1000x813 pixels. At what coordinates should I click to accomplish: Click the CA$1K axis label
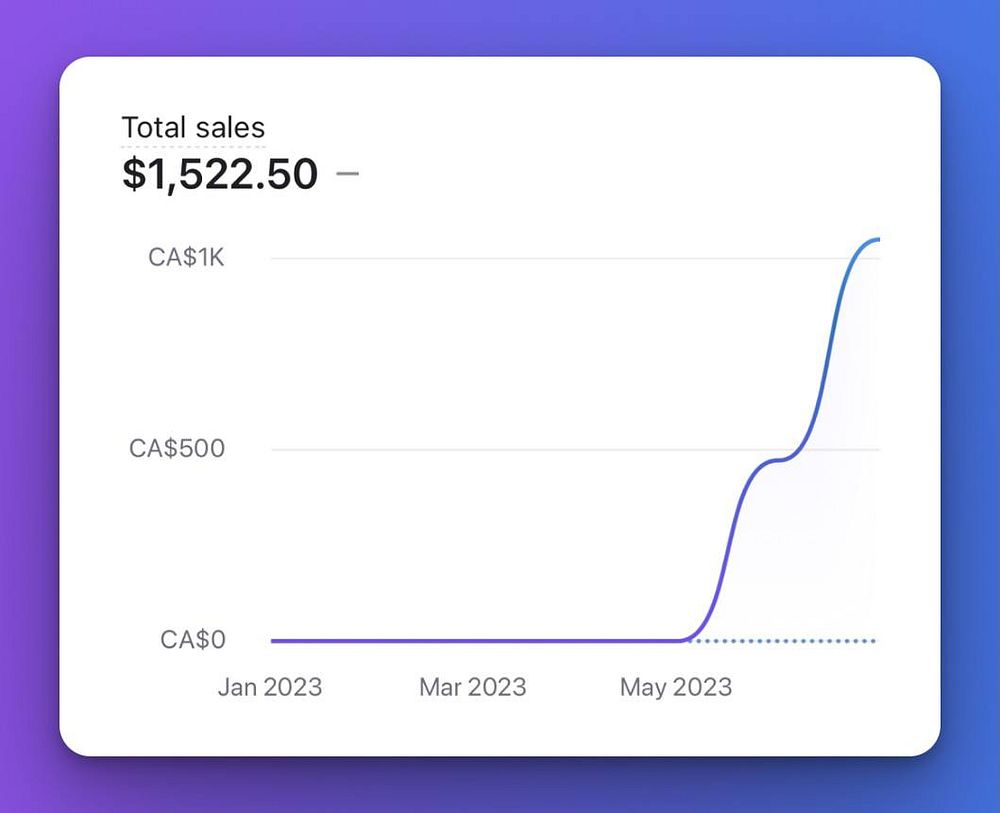point(187,258)
